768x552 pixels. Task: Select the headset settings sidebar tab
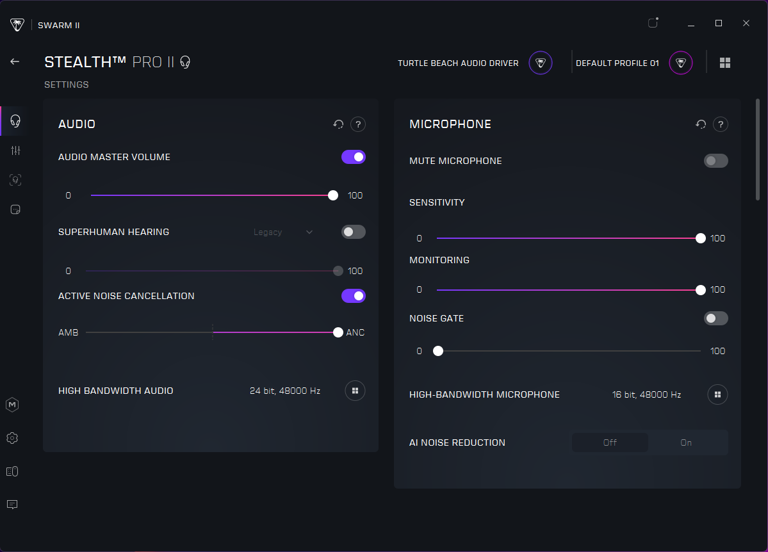pos(15,121)
